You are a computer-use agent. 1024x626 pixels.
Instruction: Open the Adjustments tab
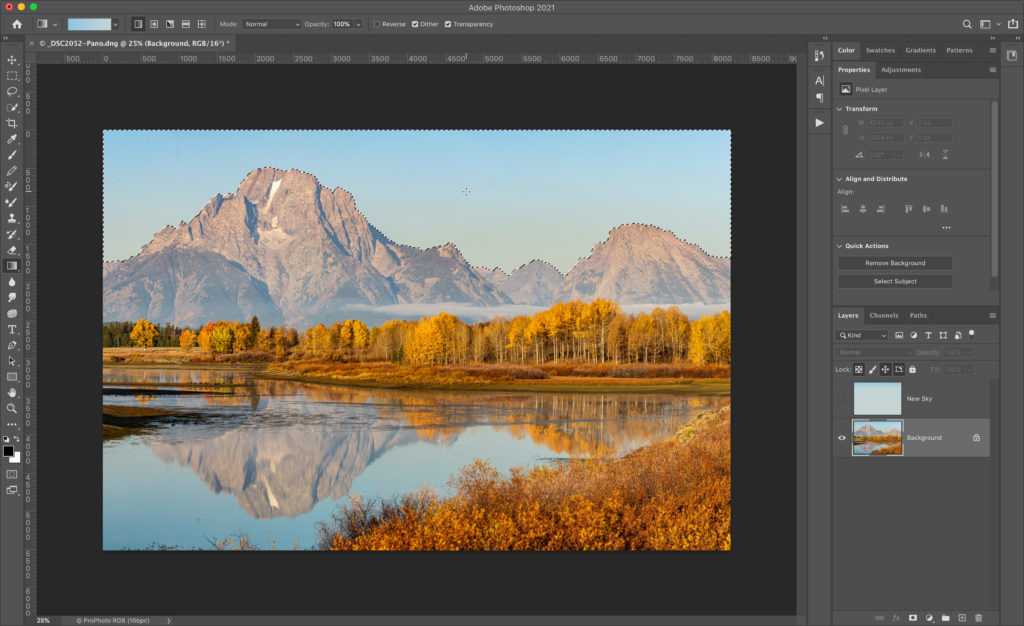(x=901, y=70)
